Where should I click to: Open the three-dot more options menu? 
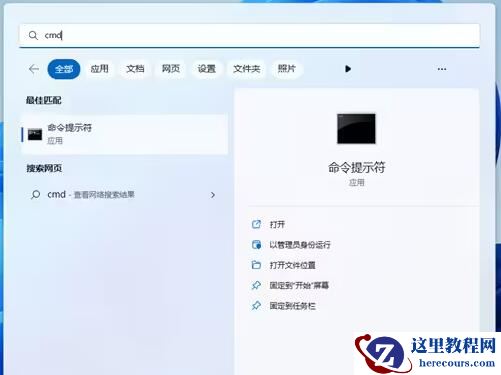pyautogui.click(x=442, y=69)
